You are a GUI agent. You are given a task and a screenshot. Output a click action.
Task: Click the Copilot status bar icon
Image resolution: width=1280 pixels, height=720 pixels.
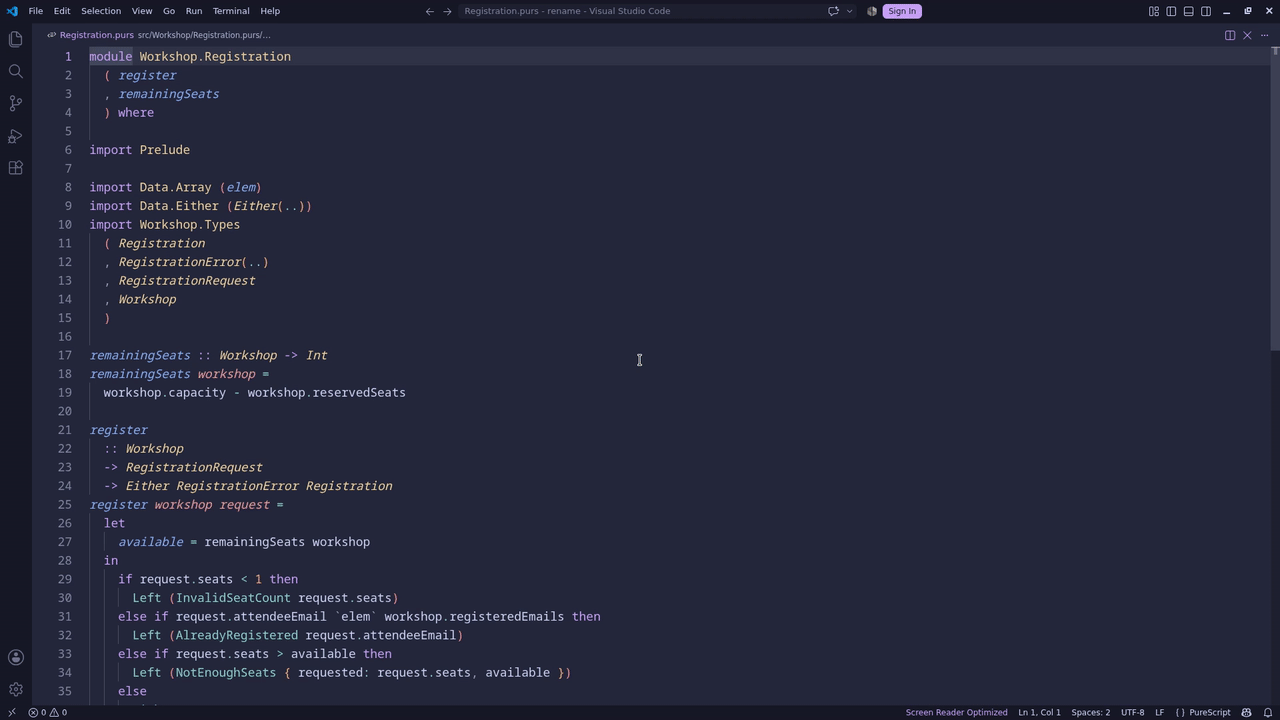[x=1246, y=712]
